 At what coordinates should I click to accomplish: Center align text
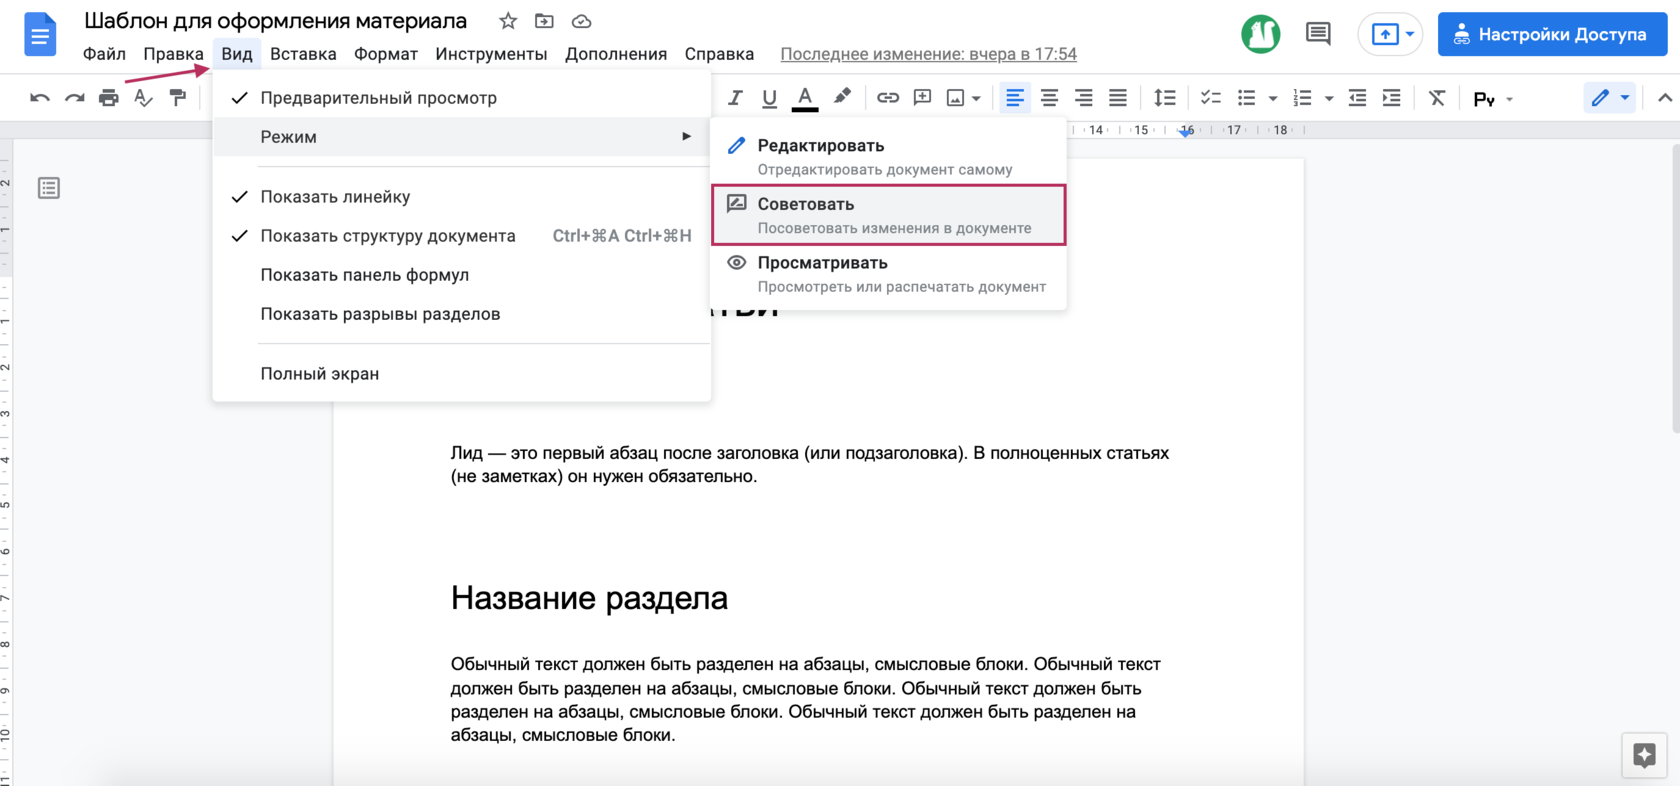(1049, 98)
